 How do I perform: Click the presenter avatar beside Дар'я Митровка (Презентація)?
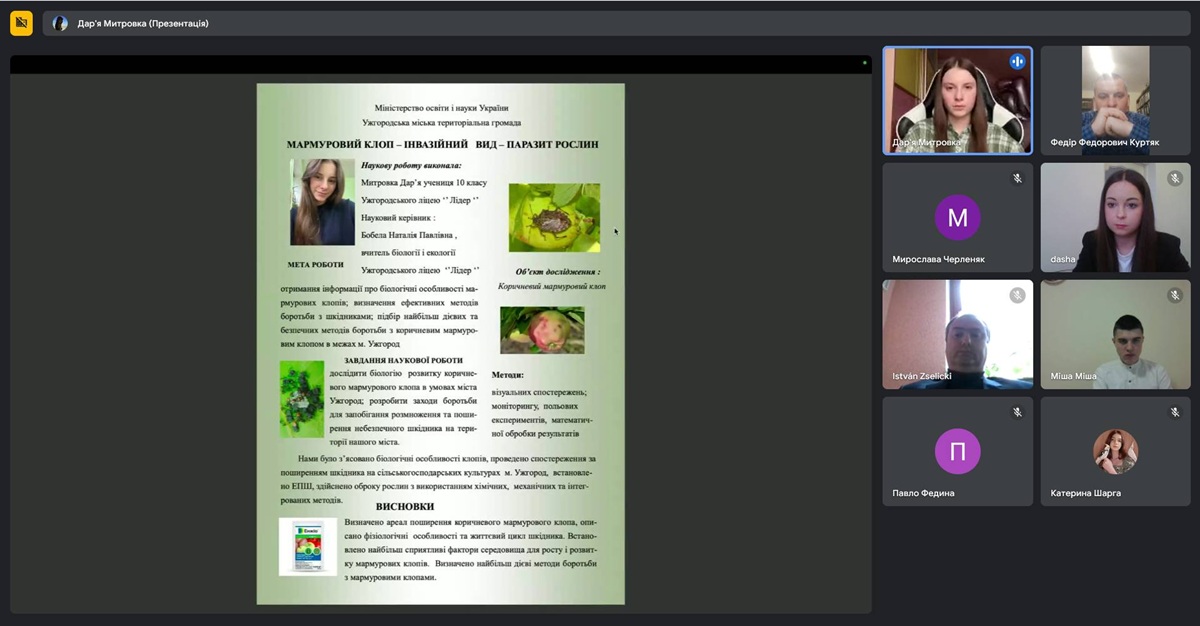tap(60, 23)
